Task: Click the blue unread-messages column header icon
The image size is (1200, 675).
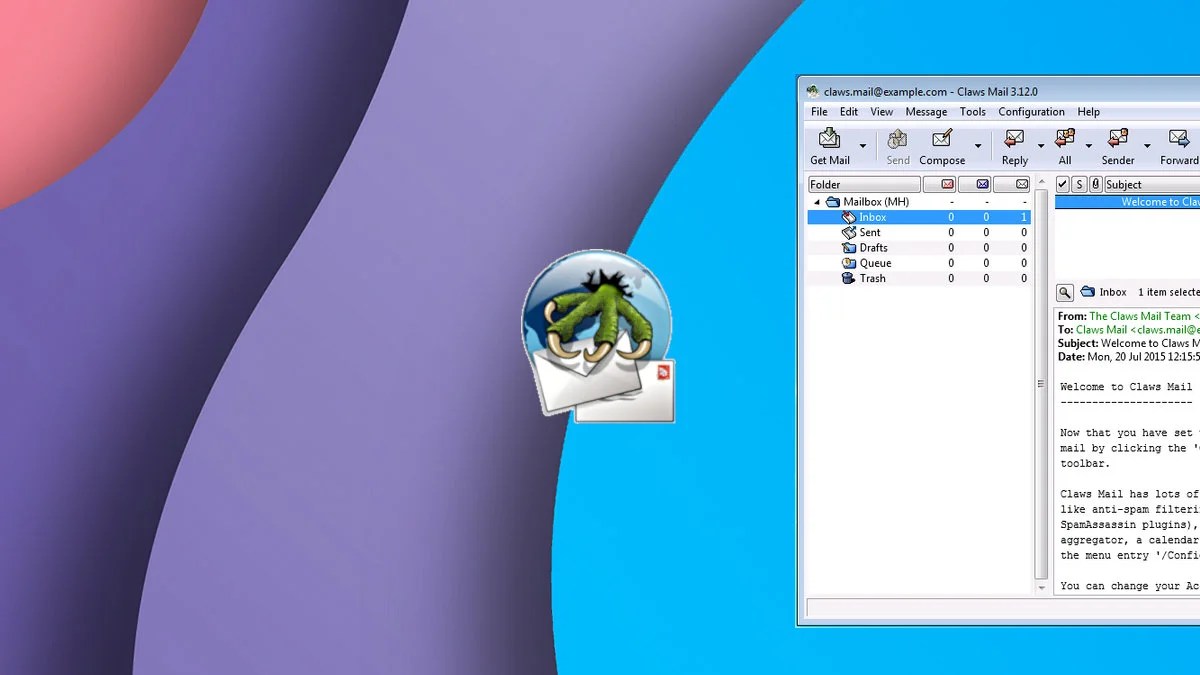Action: (x=982, y=184)
